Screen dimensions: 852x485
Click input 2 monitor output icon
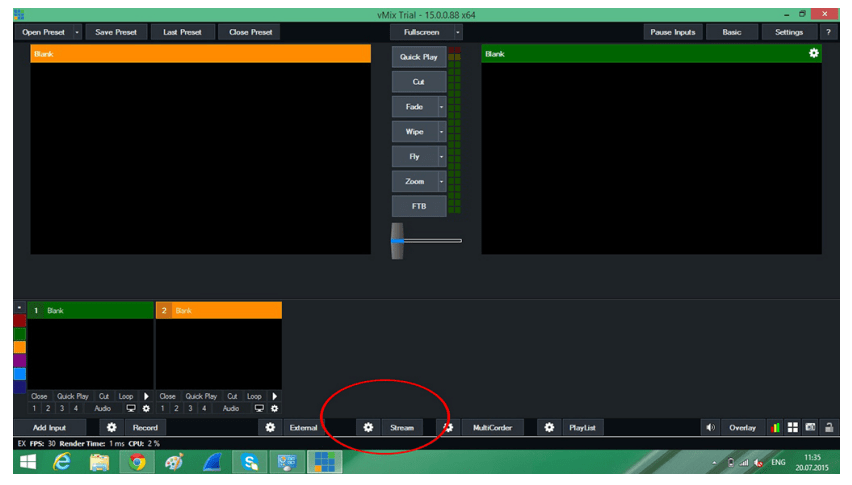259,408
